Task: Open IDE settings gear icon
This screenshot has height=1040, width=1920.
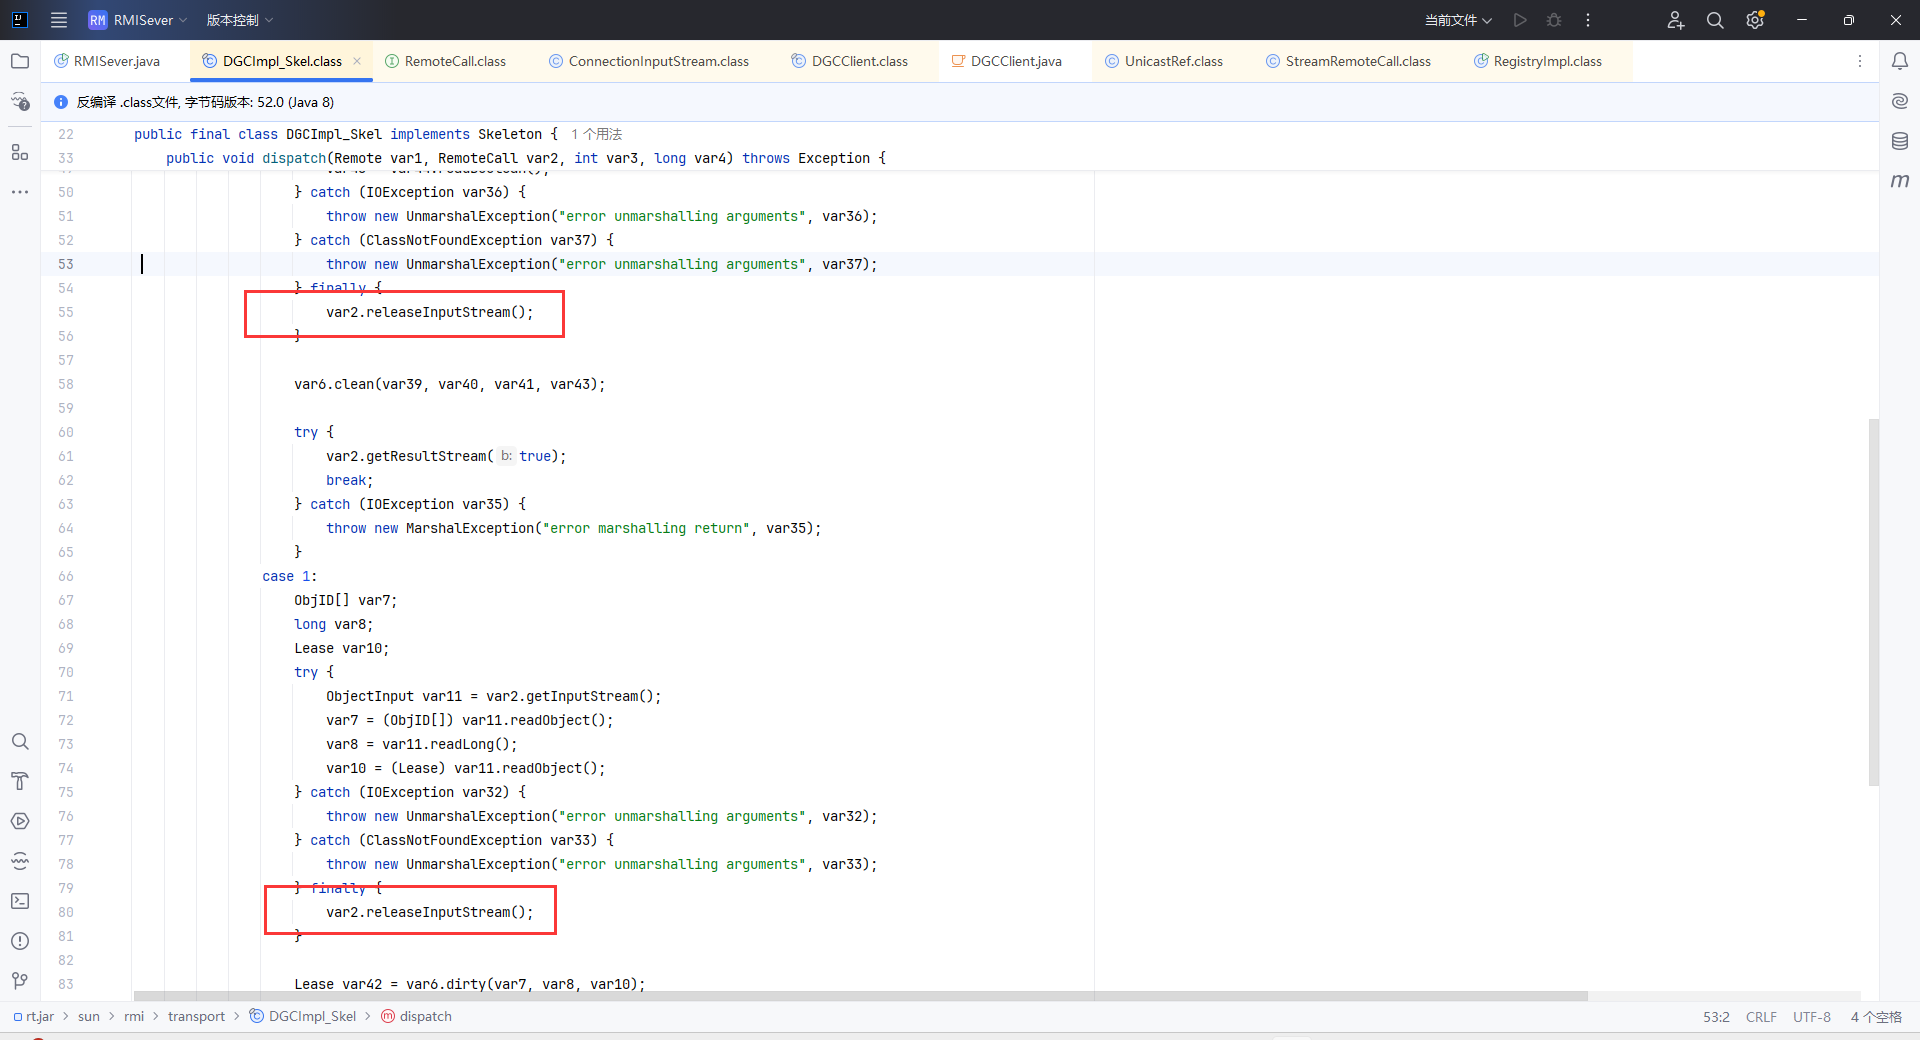Action: (1755, 20)
